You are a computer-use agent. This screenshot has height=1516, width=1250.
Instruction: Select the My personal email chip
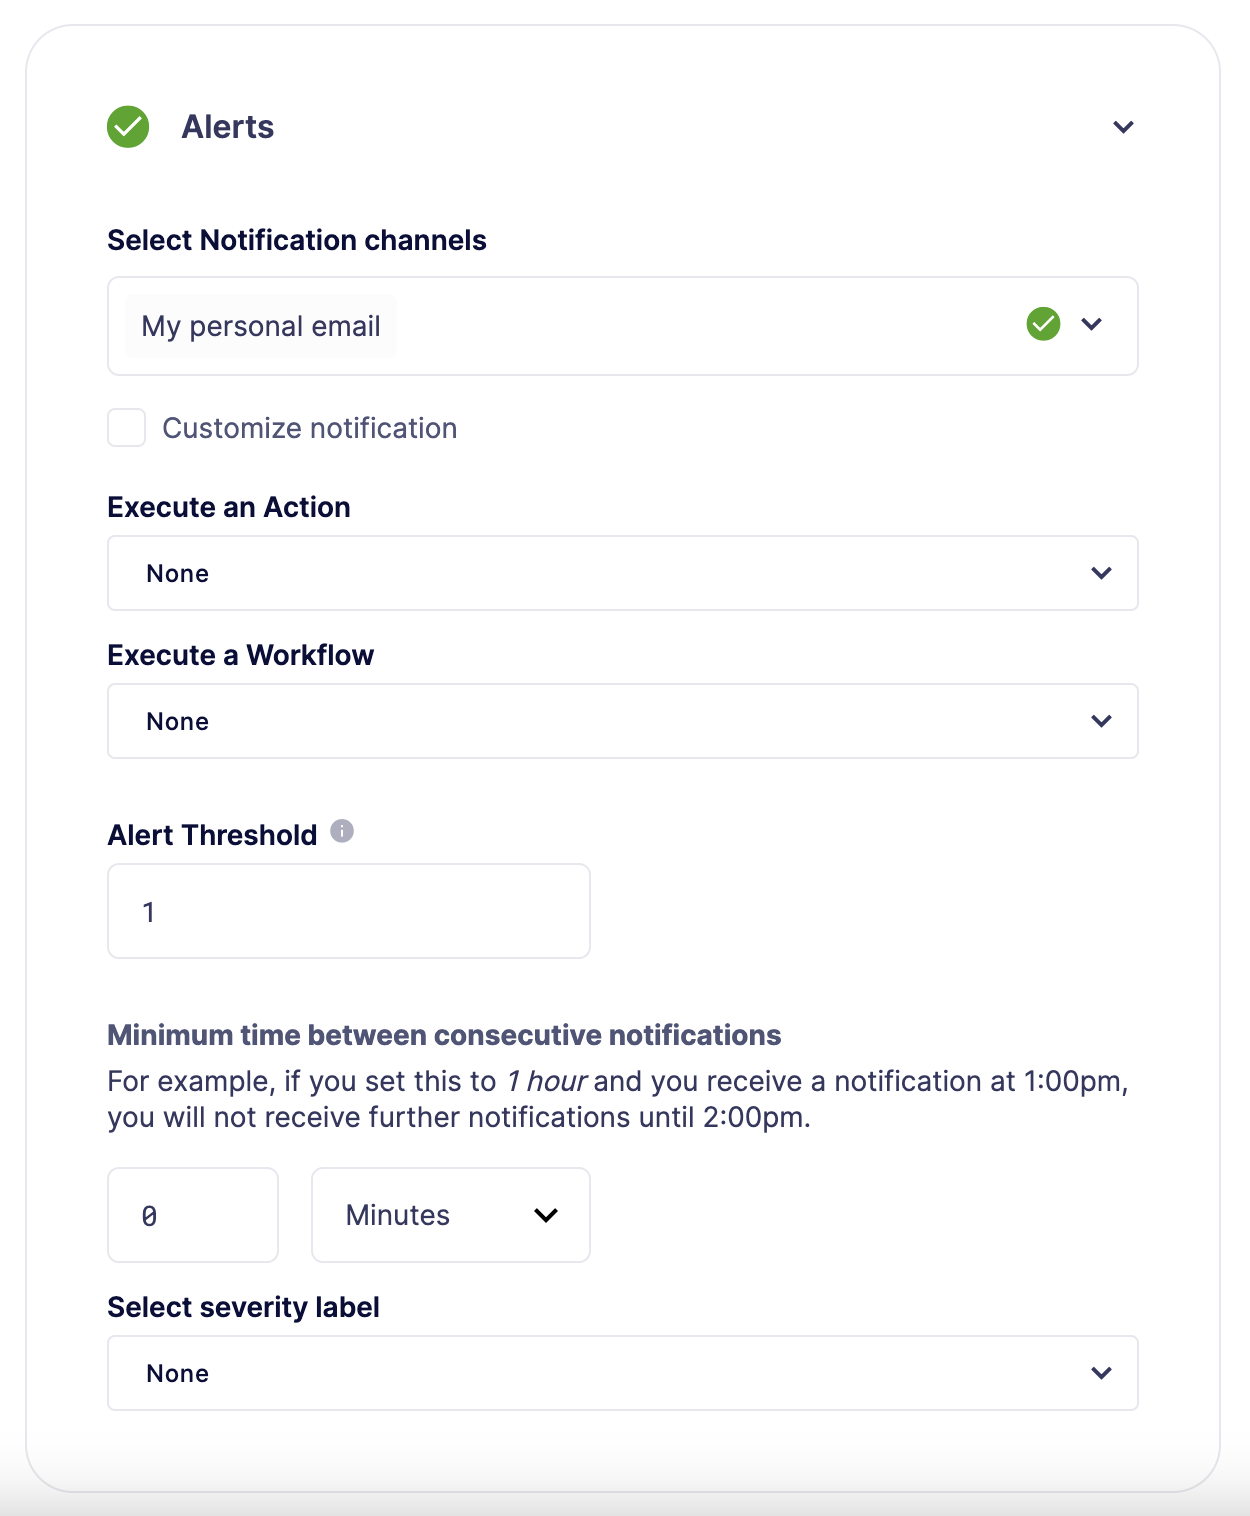[x=260, y=326]
